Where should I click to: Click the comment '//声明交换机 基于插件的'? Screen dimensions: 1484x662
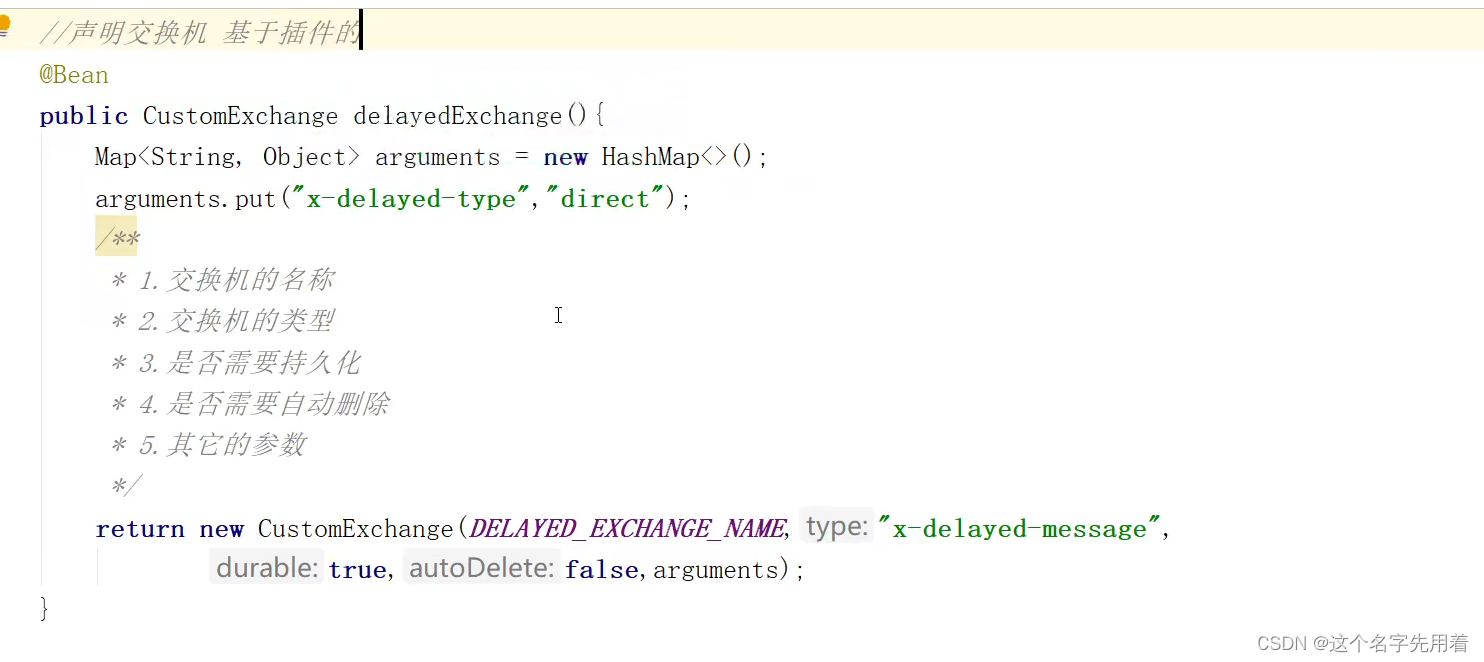pos(199,33)
